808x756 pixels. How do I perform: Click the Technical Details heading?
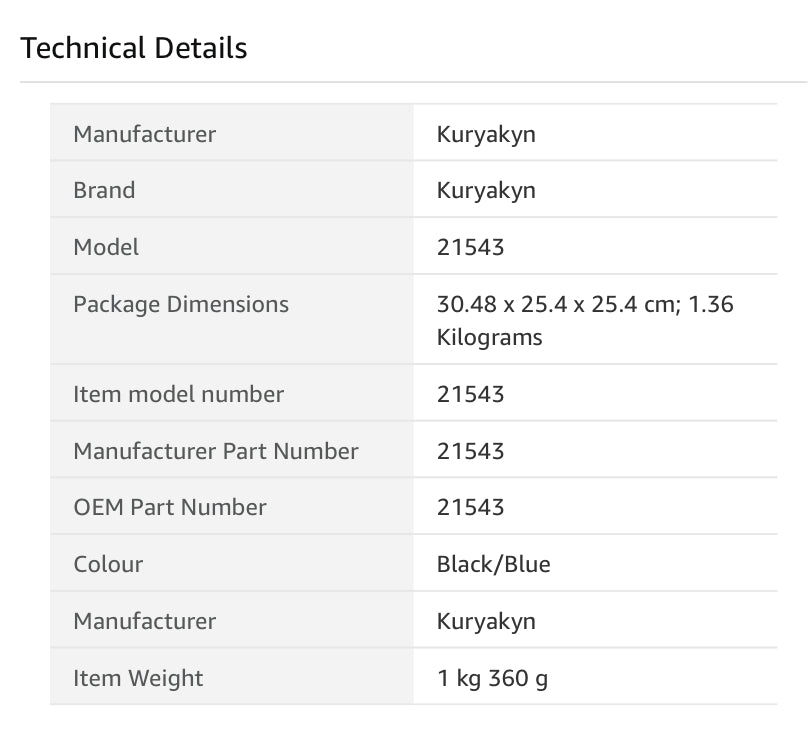tap(134, 48)
